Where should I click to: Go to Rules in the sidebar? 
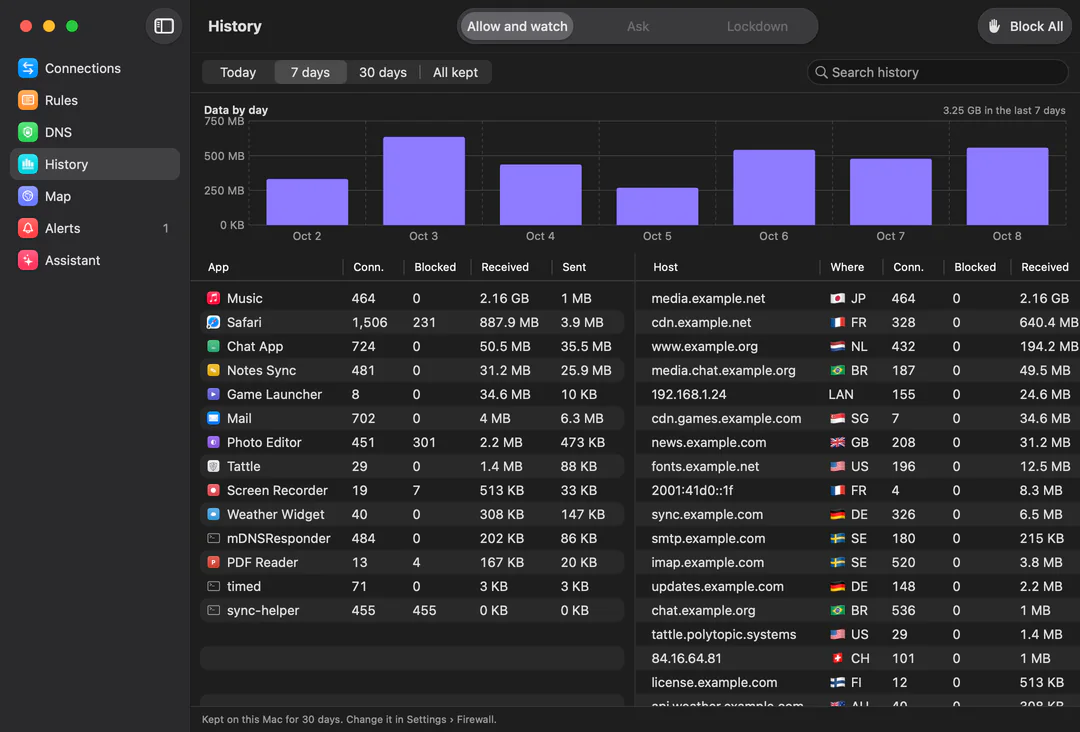tap(95, 100)
